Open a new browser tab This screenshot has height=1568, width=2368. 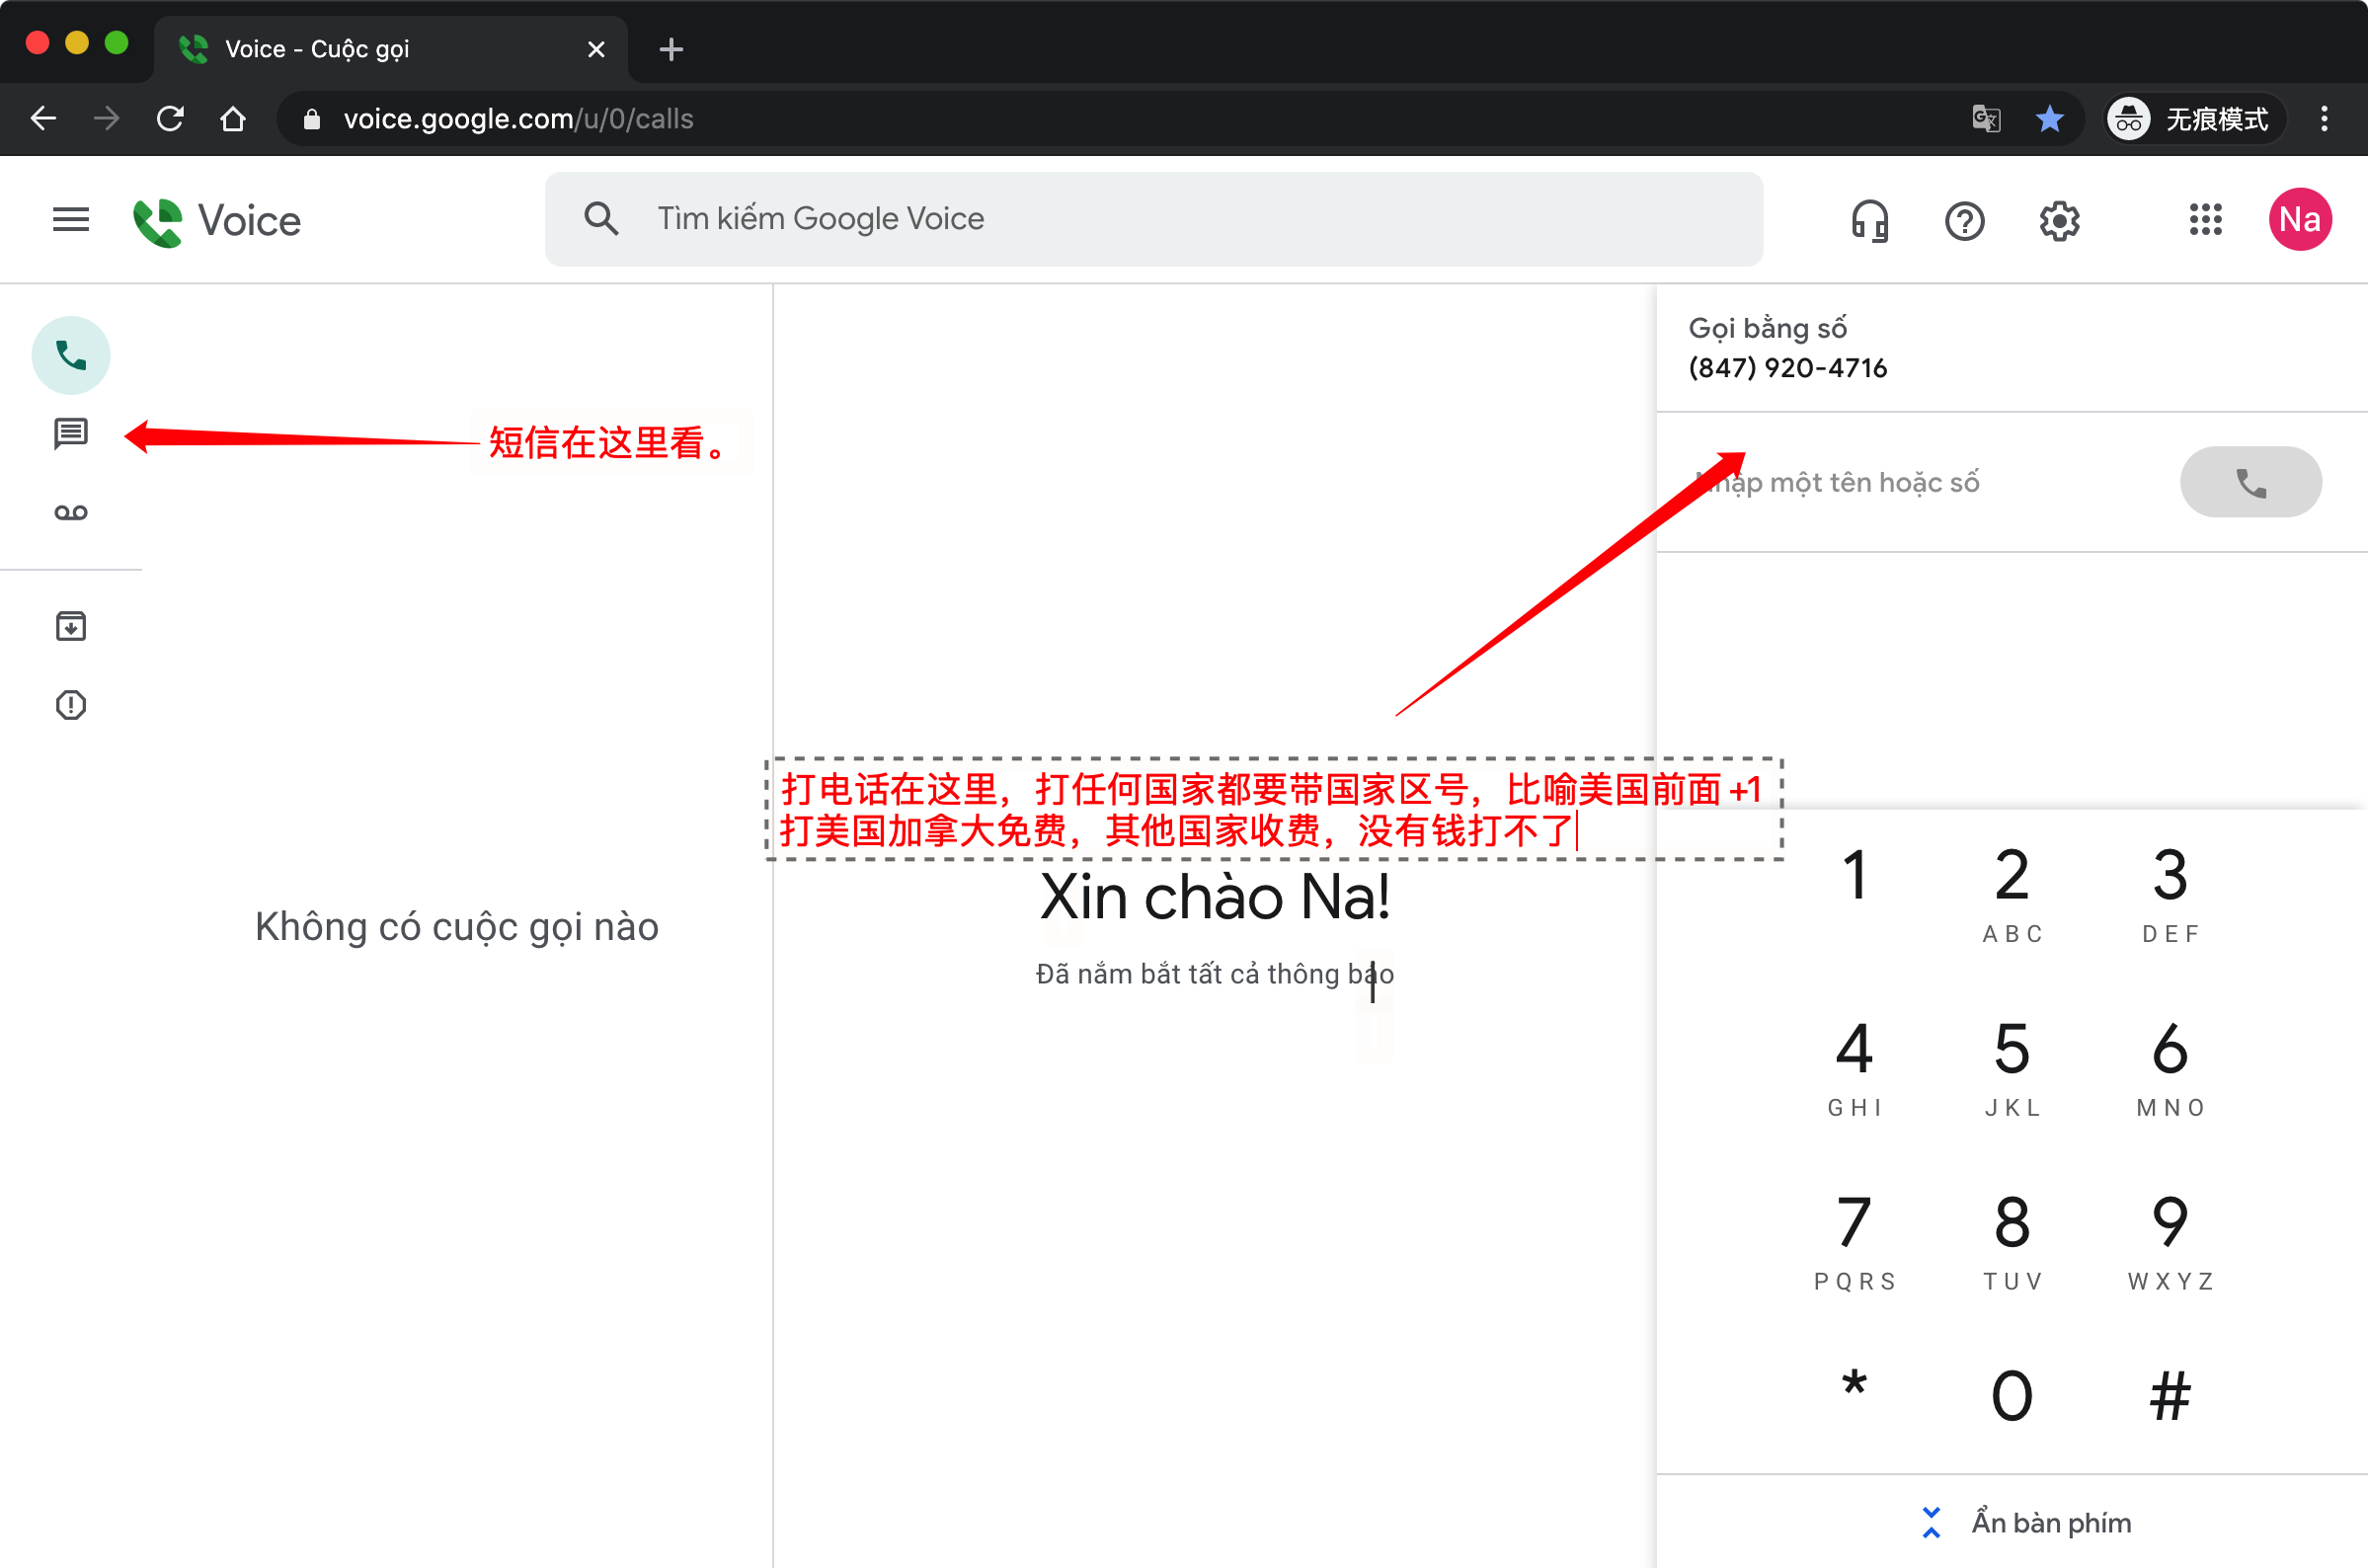[x=671, y=49]
